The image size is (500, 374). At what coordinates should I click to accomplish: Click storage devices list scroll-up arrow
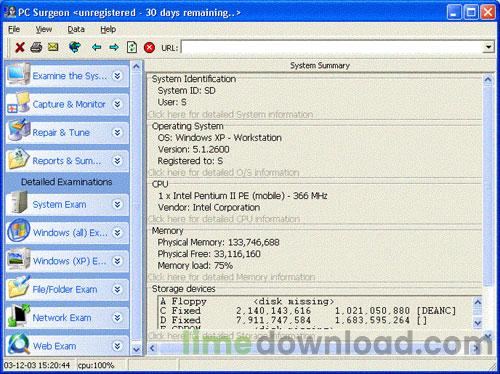pos(477,302)
